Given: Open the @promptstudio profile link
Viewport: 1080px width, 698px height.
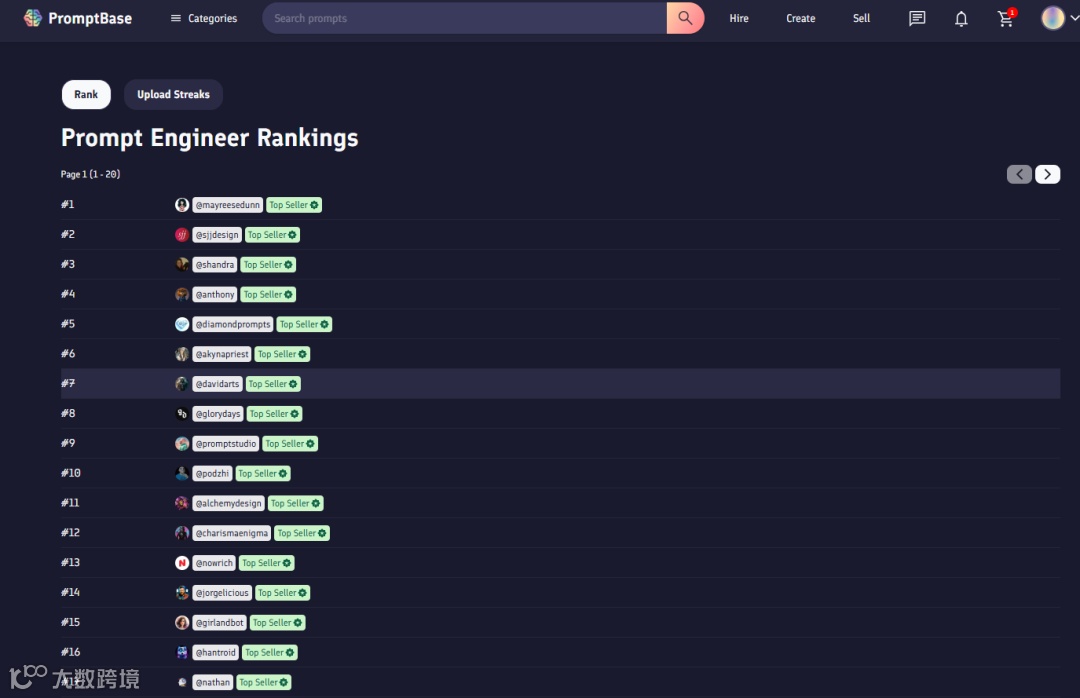Looking at the screenshot, I should click(226, 444).
